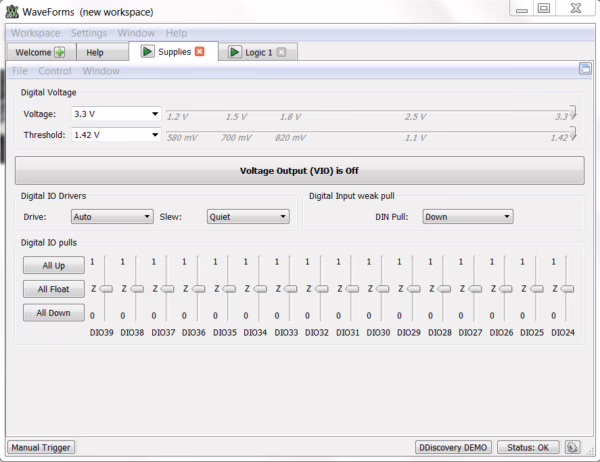Click the WaveForms app icon in title bar
This screenshot has height=462, width=600.
click(x=12, y=10)
